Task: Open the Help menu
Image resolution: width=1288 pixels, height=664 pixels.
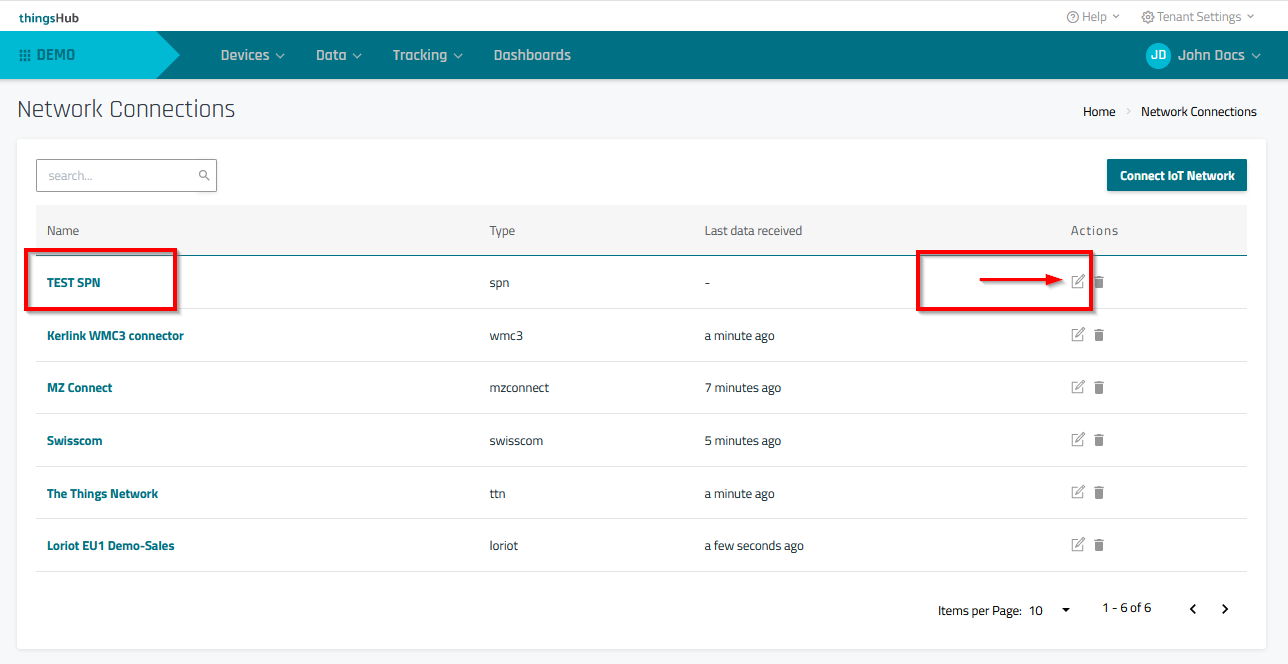Action: pos(1093,17)
